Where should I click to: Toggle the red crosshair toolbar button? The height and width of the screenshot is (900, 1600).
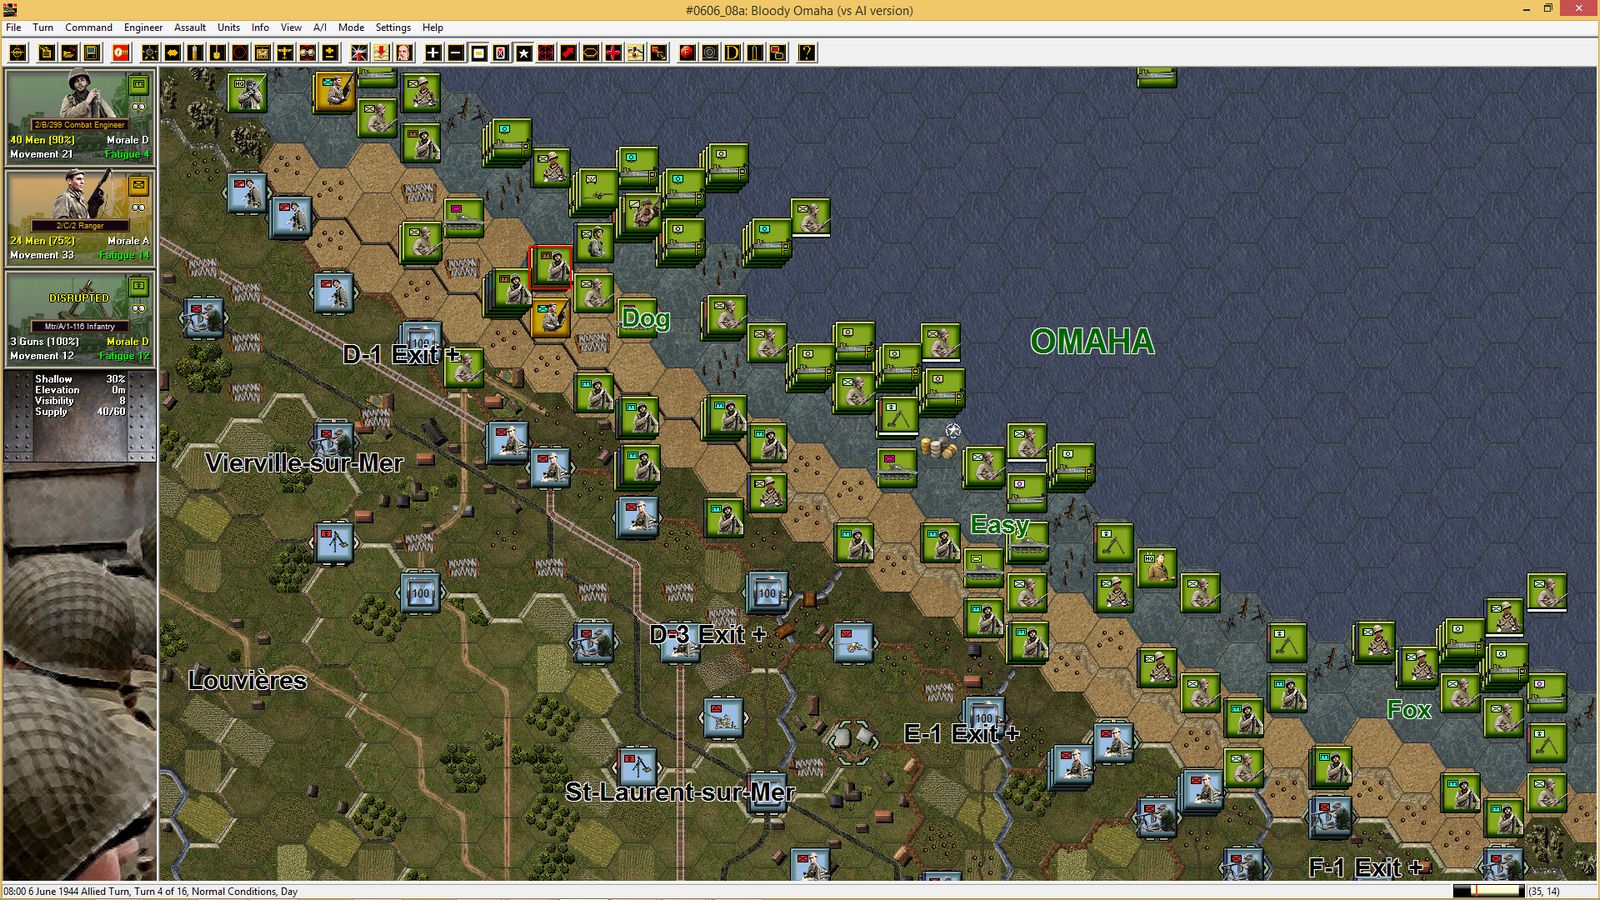546,52
